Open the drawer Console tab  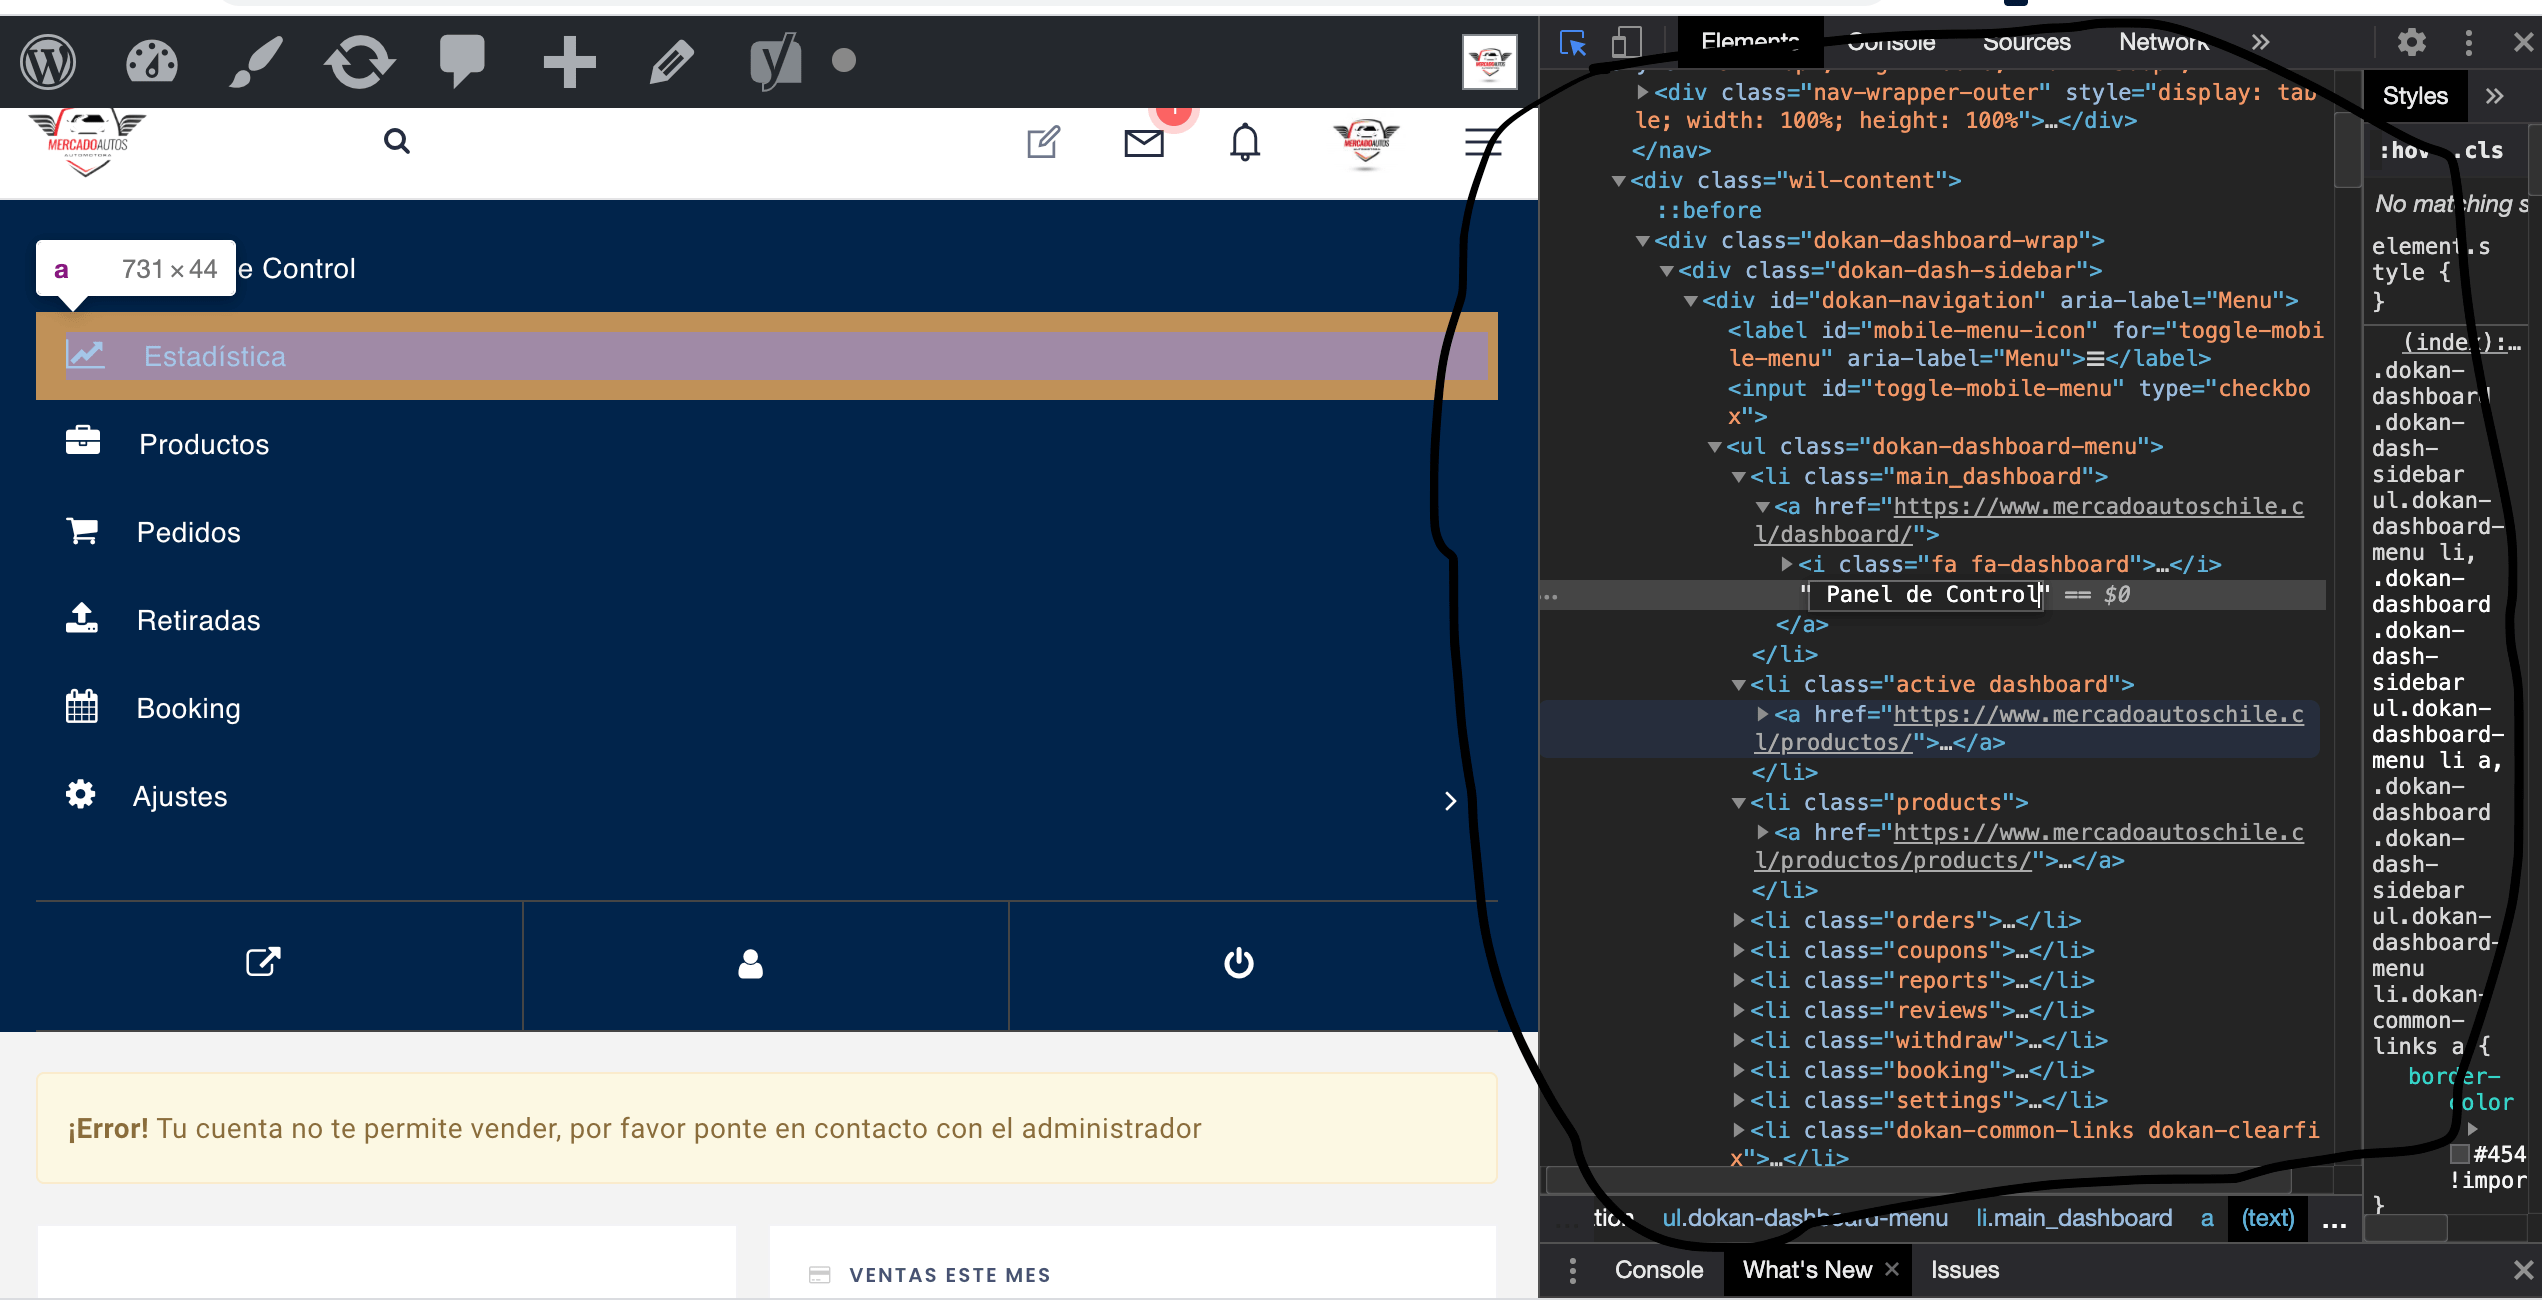pos(1659,1270)
